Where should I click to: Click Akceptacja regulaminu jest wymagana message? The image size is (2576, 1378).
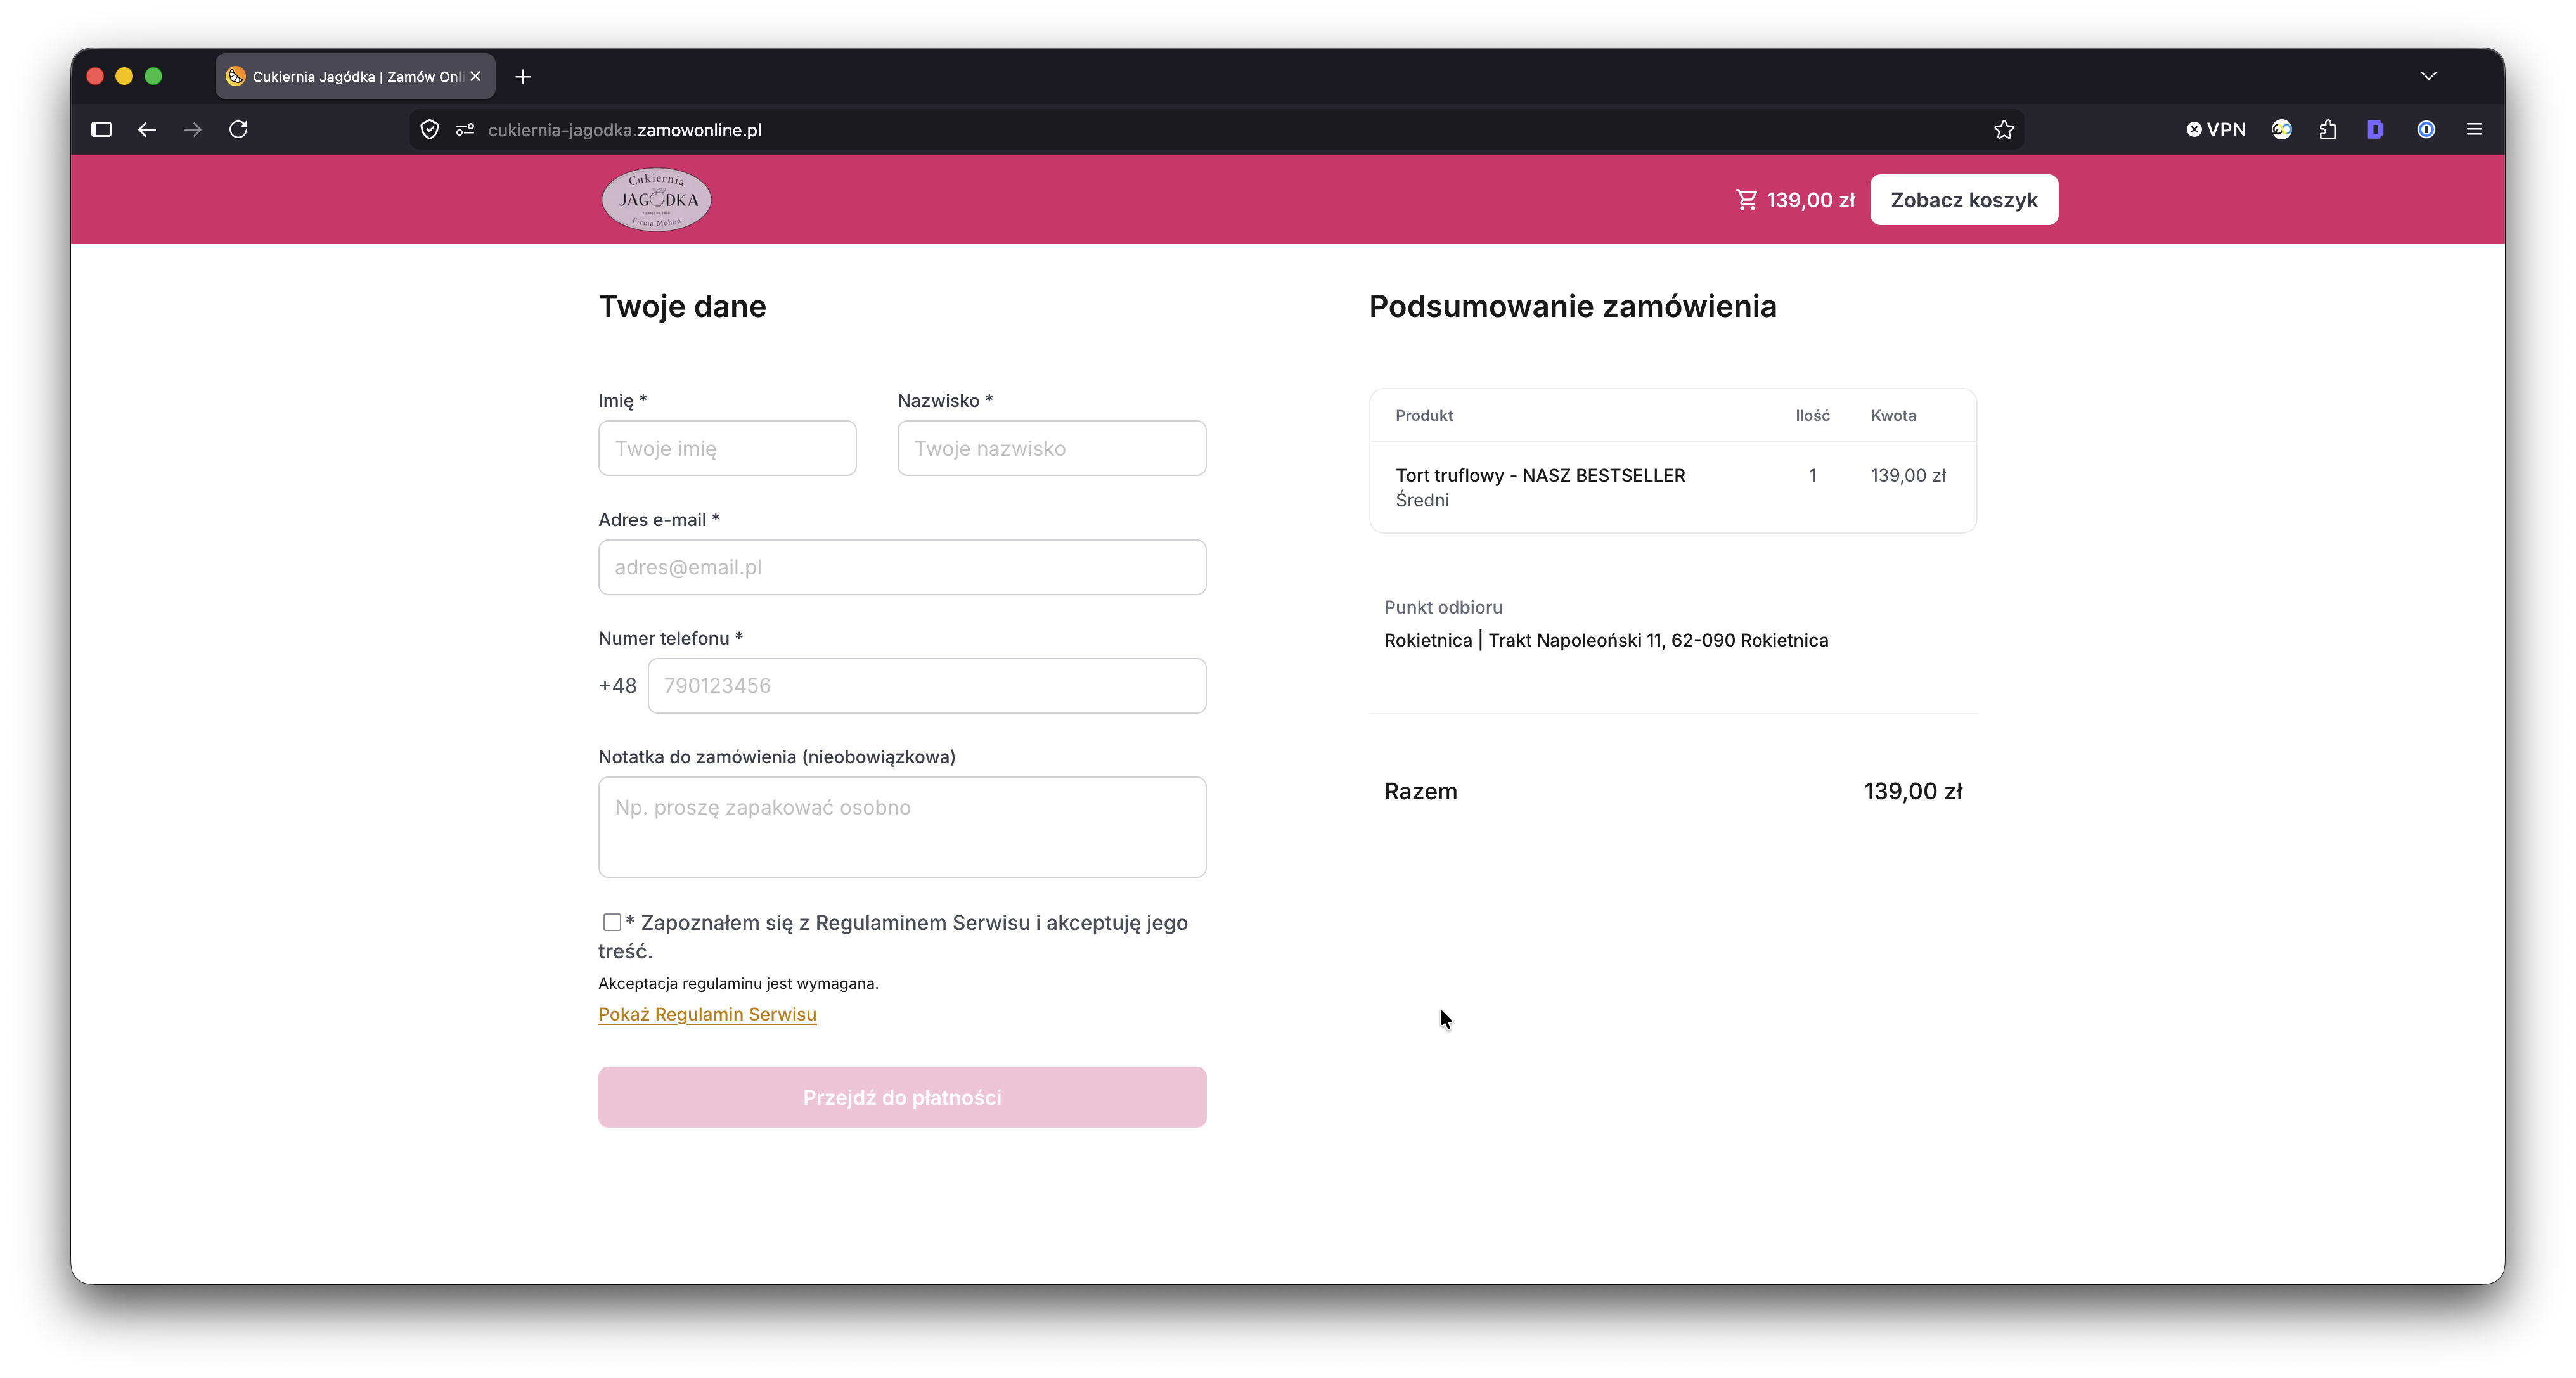tap(738, 983)
